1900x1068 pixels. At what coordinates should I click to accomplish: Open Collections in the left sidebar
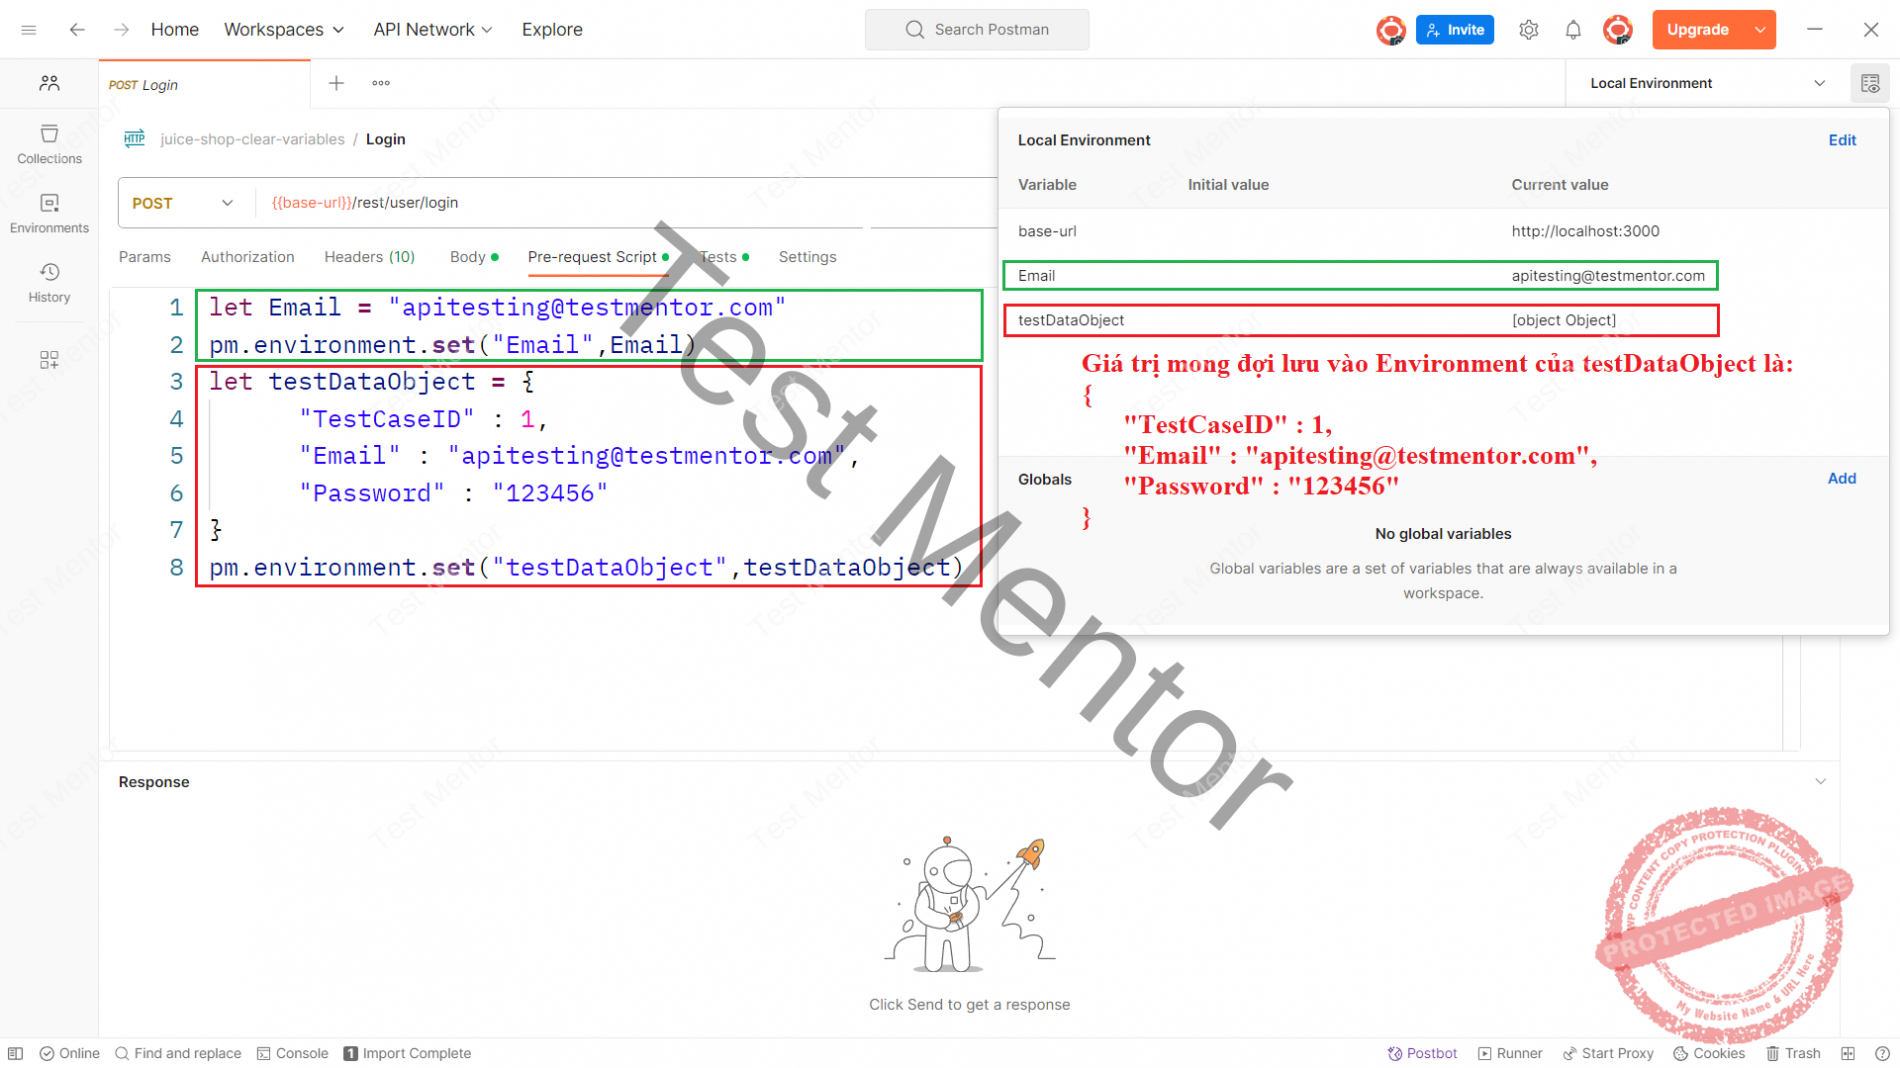tap(48, 143)
